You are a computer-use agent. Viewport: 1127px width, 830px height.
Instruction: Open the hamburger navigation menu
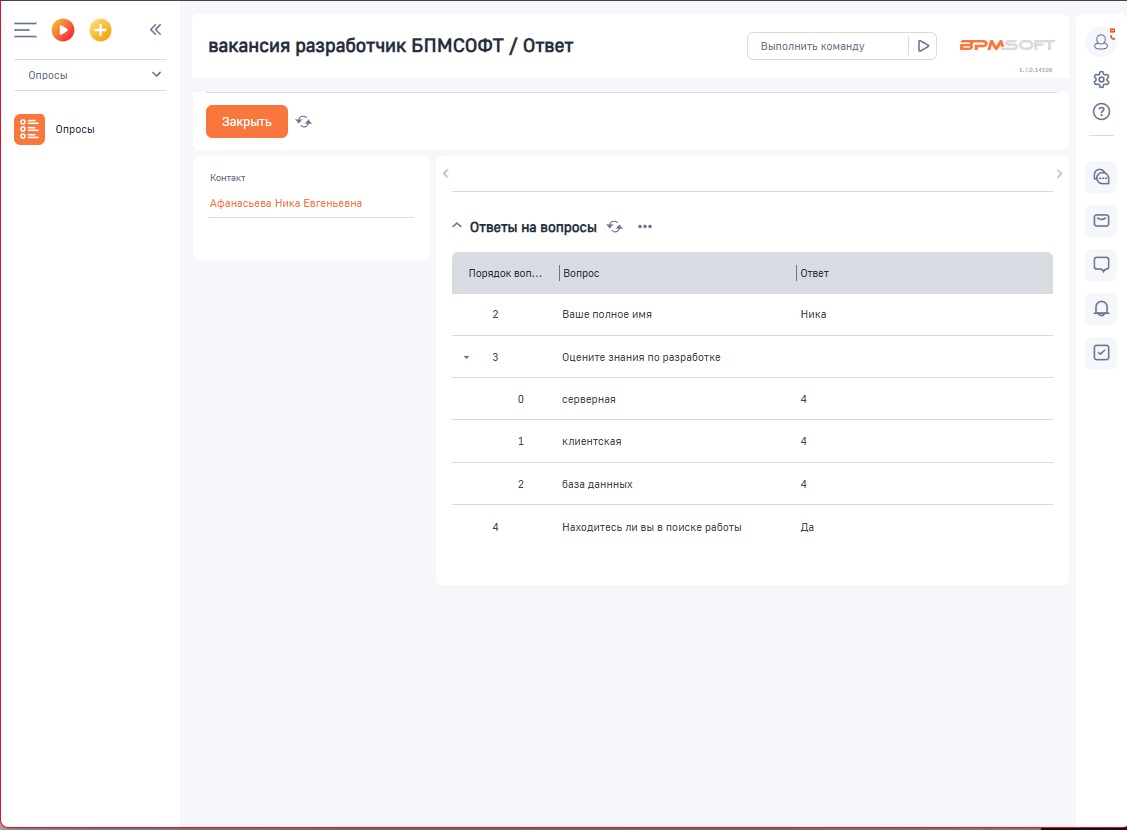click(25, 30)
